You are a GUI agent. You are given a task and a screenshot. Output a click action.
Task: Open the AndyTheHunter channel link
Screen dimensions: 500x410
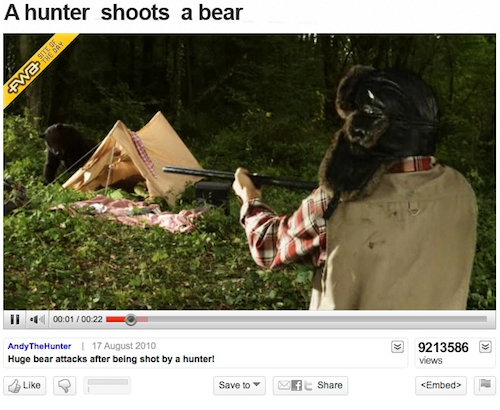pyautogui.click(x=39, y=346)
